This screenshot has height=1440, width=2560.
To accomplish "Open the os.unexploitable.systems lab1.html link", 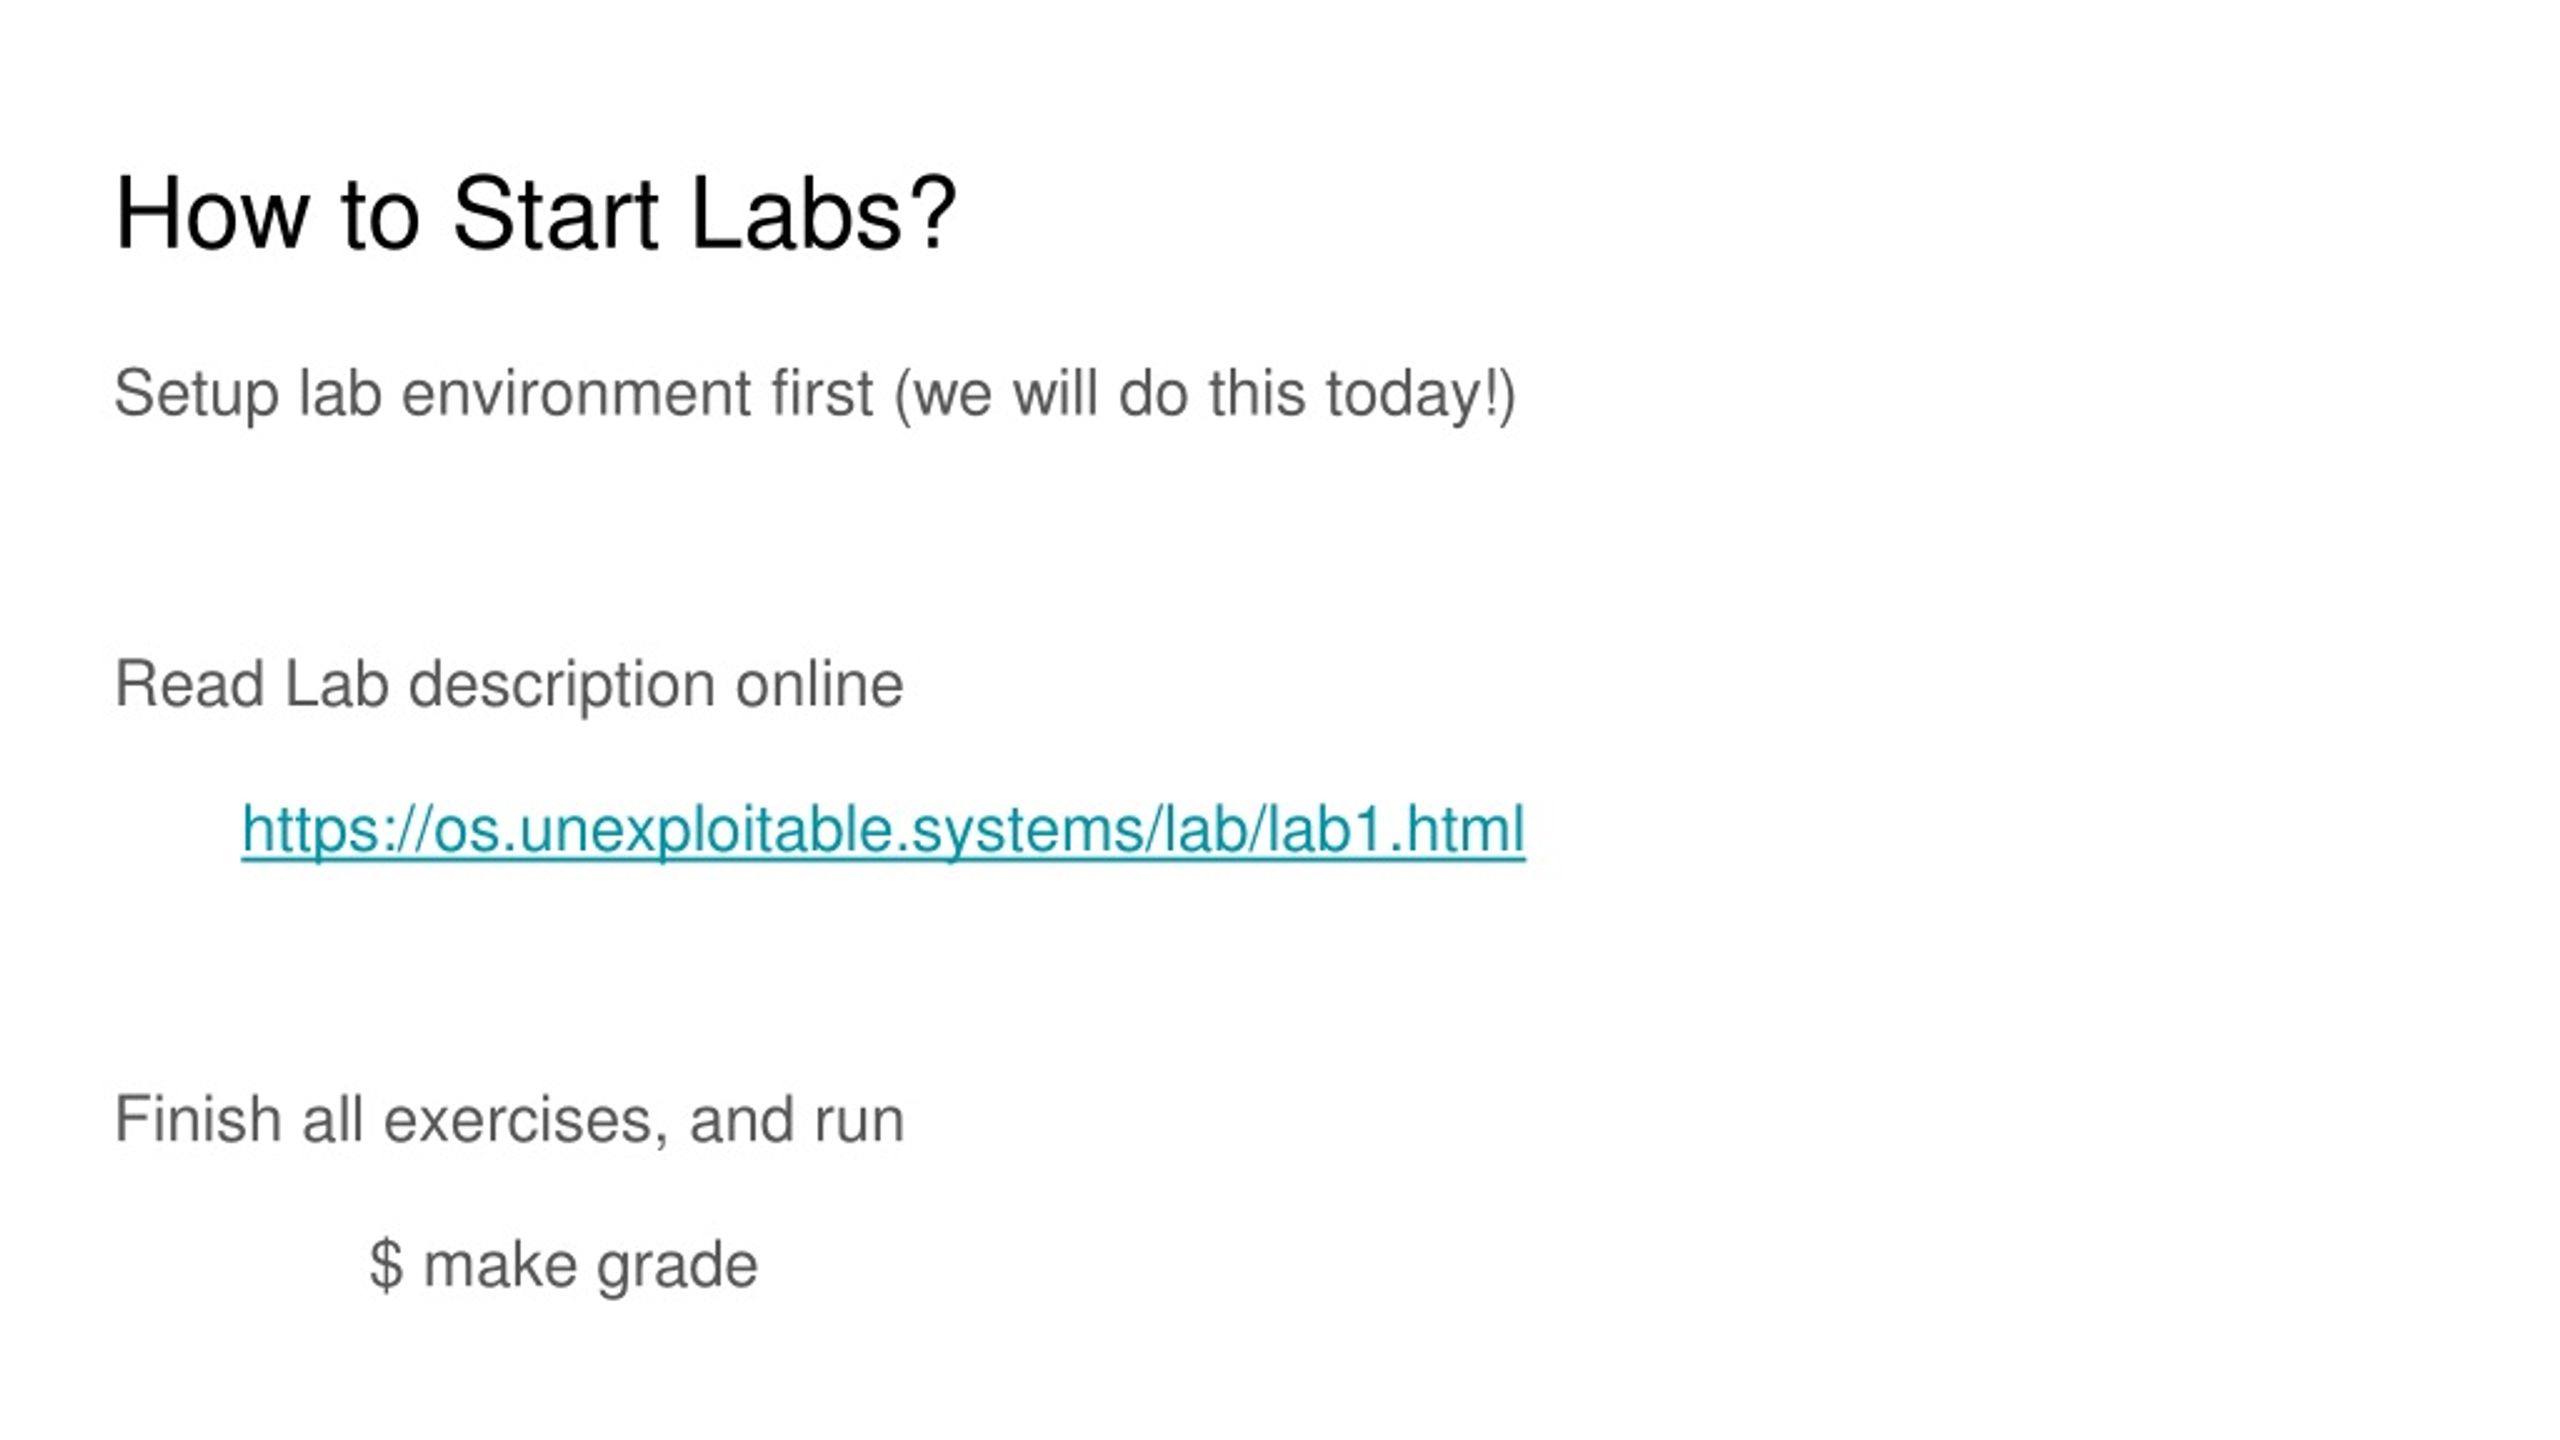I will (x=883, y=829).
